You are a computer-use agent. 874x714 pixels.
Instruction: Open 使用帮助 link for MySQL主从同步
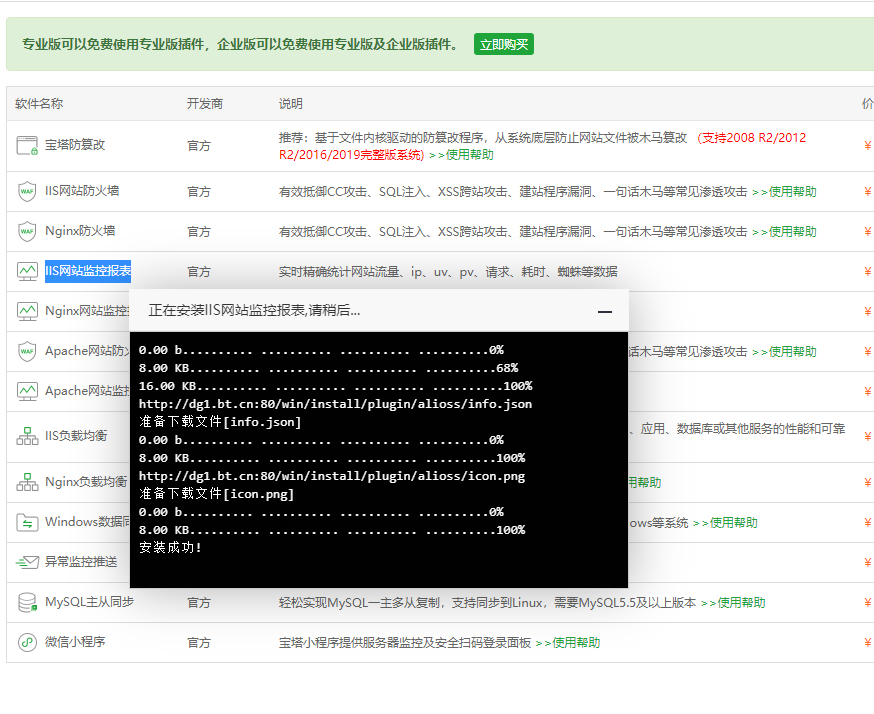point(733,603)
